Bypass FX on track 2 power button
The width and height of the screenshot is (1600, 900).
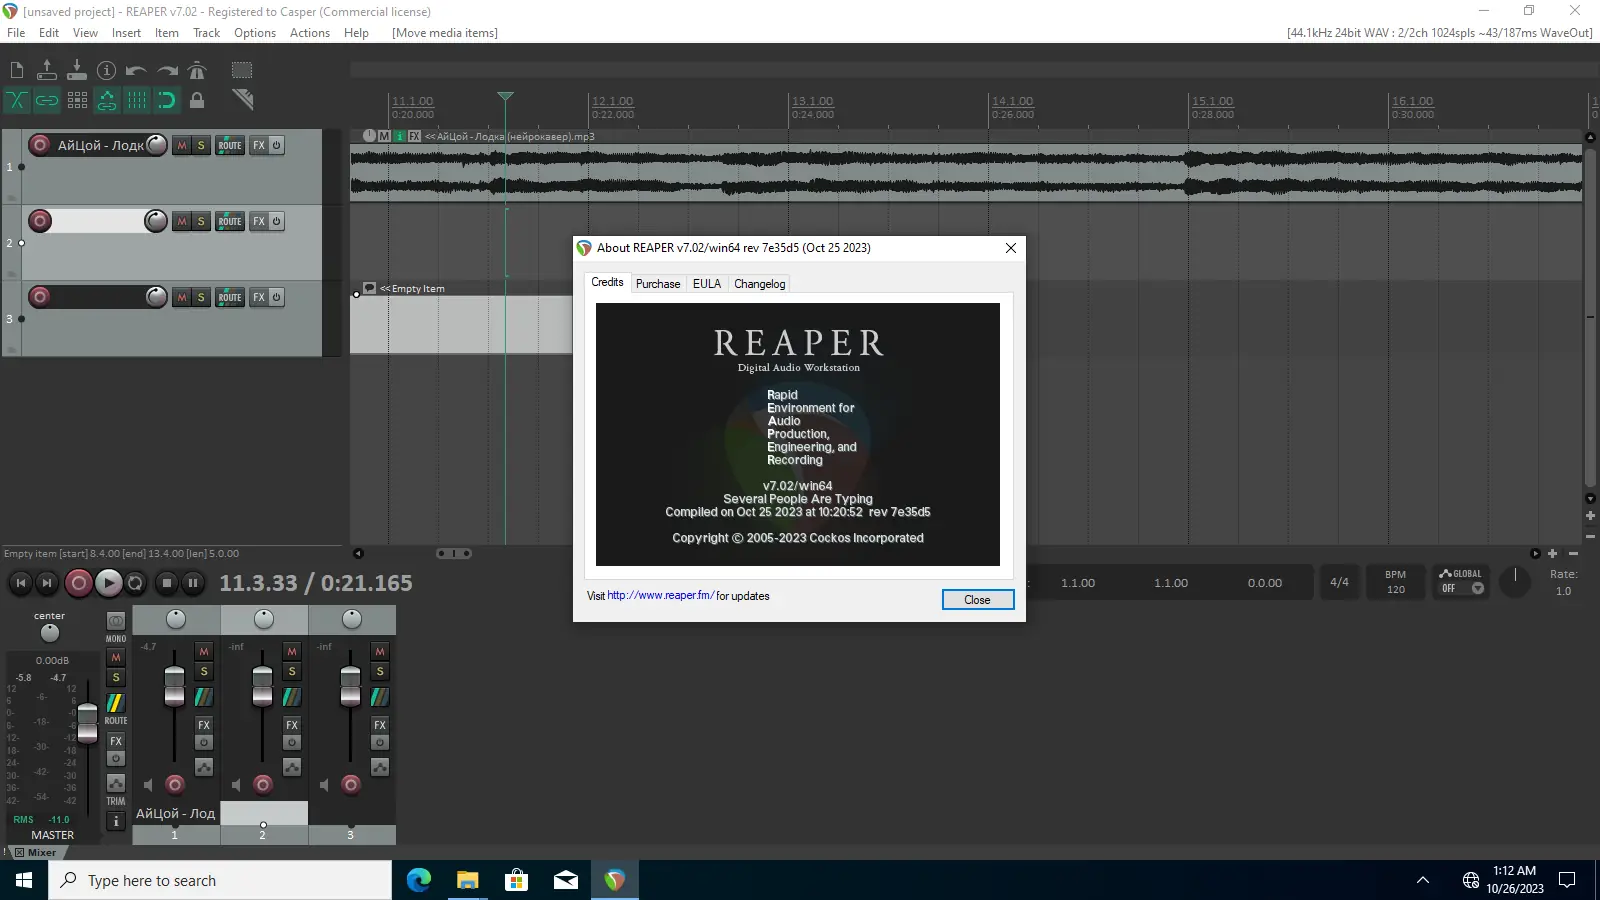click(x=277, y=221)
